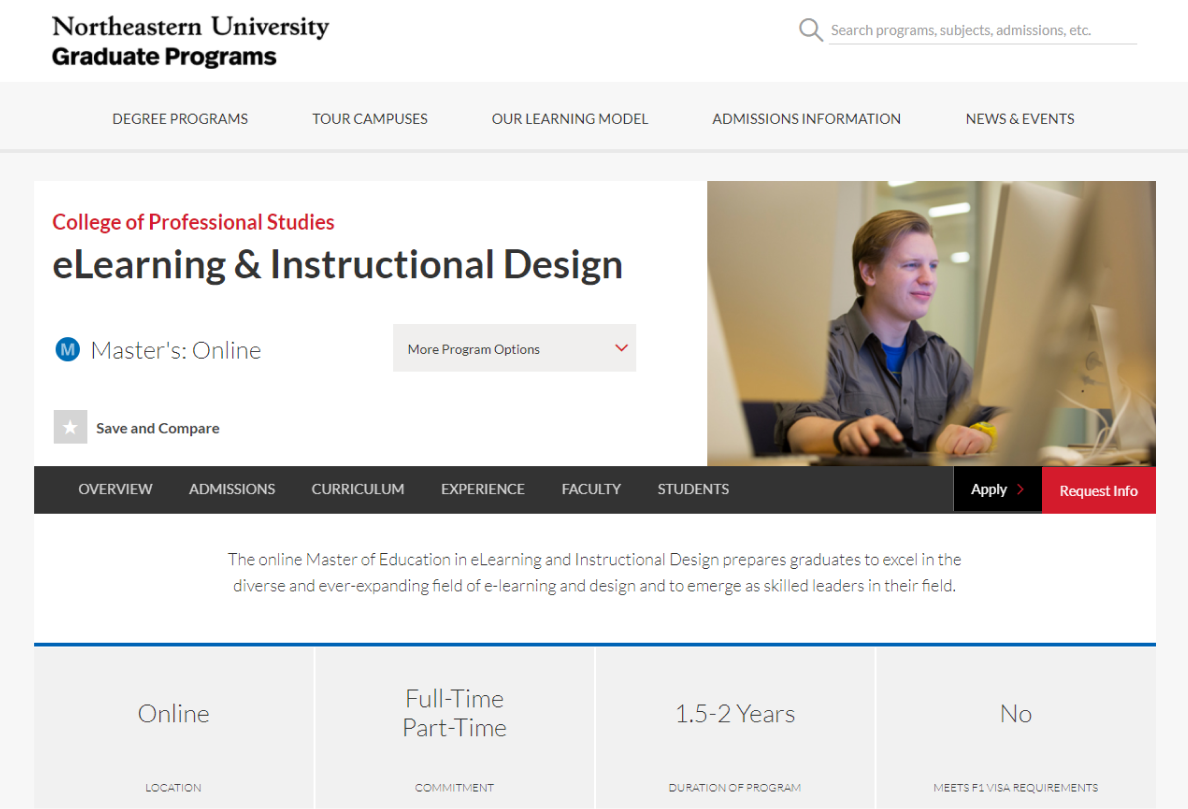Click the search magnifier icon
Viewport: 1188px width, 809px height.
coord(811,30)
